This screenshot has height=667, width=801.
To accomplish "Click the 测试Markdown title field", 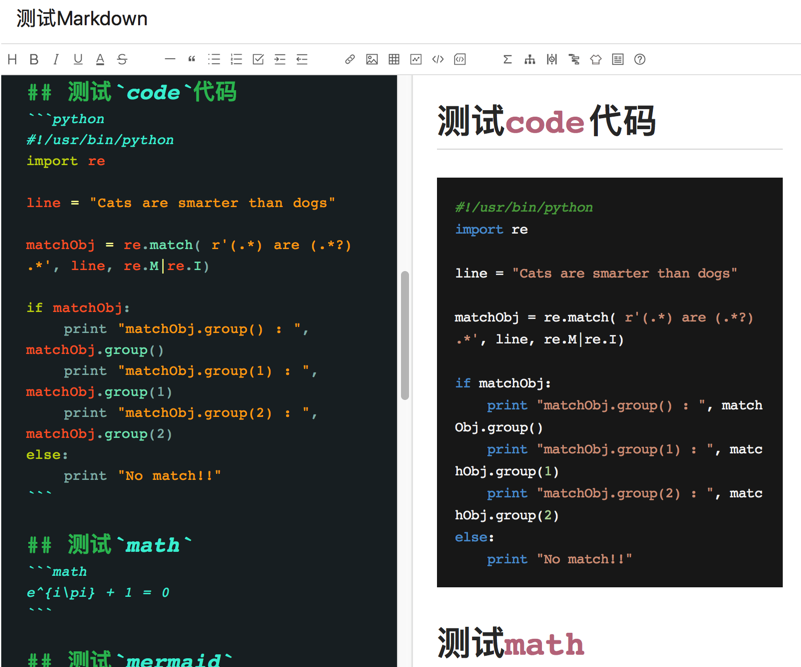I will (82, 18).
